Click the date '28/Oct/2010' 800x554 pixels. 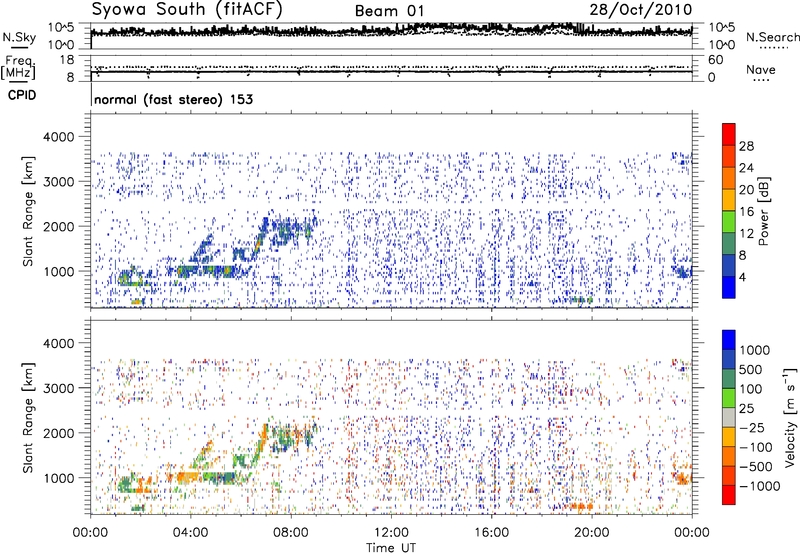click(x=641, y=10)
